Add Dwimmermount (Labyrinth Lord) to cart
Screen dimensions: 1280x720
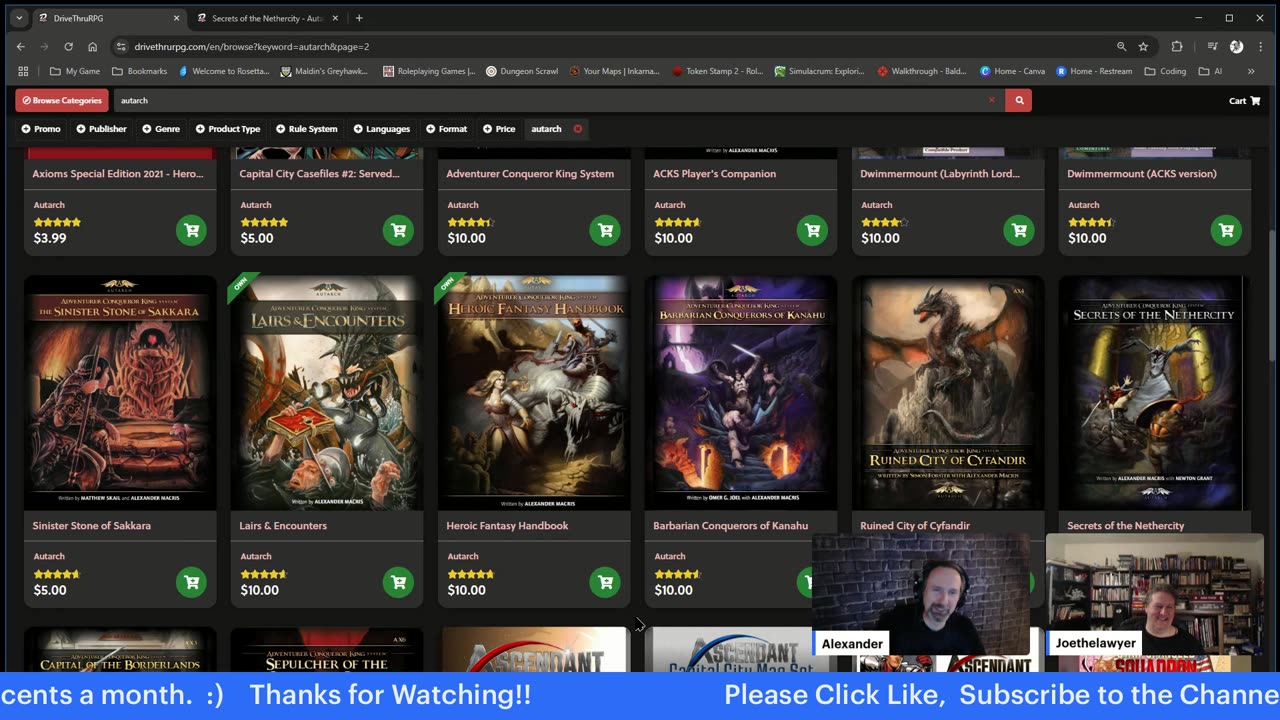point(1019,230)
